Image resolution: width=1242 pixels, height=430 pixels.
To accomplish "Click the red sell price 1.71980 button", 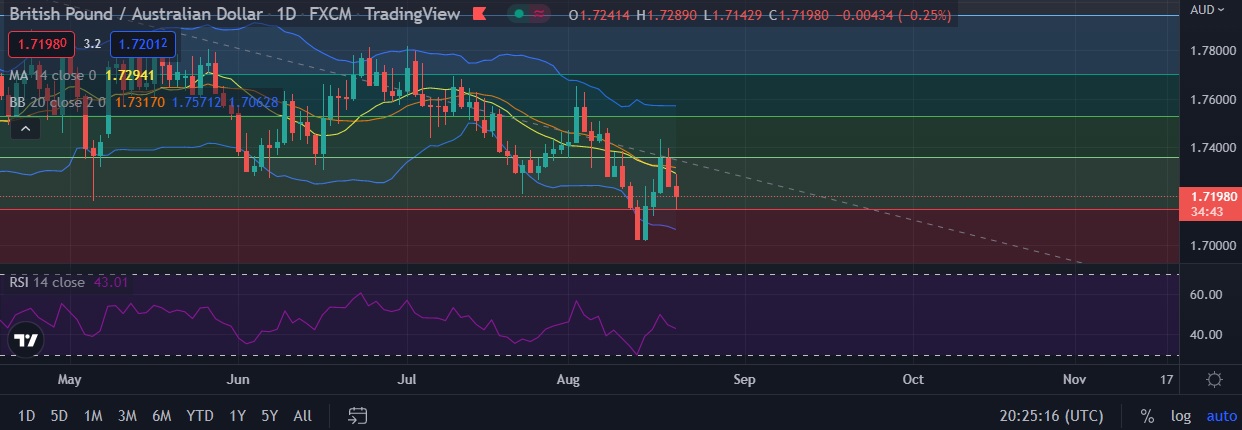I will [40, 44].
